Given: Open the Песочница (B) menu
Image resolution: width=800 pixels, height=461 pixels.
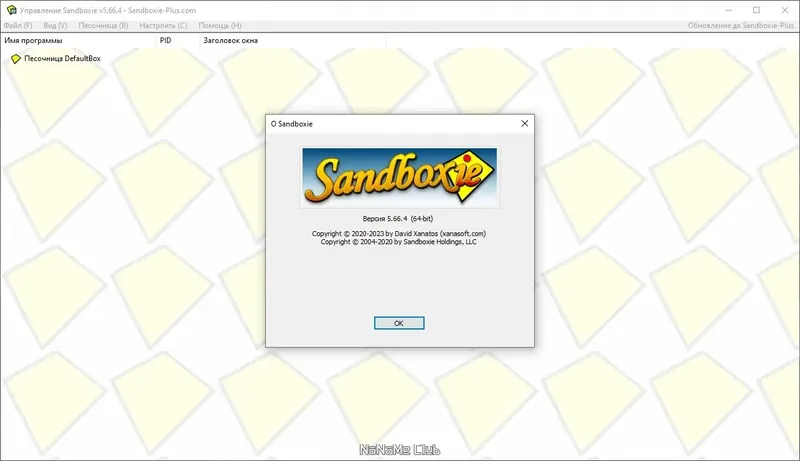Looking at the screenshot, I should click(103, 25).
